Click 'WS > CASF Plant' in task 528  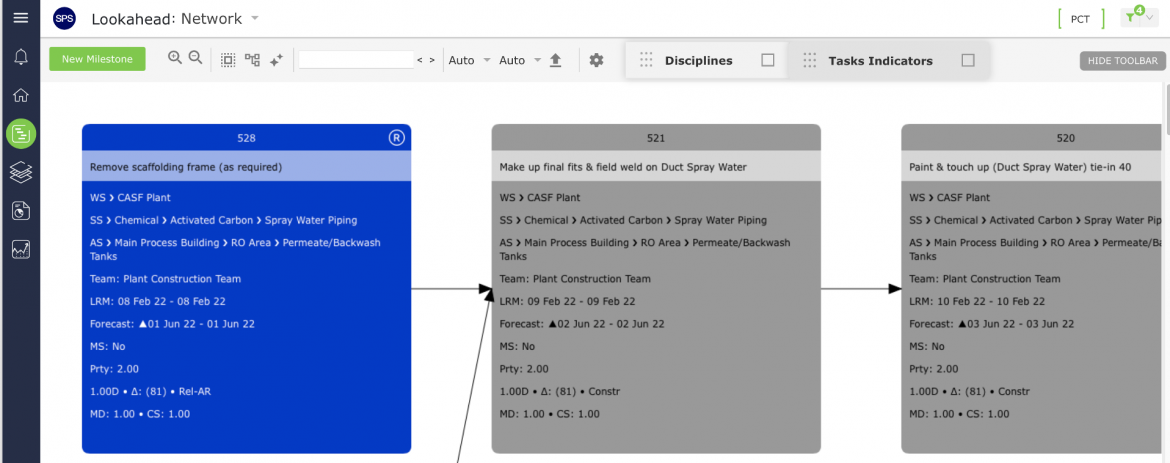130,198
